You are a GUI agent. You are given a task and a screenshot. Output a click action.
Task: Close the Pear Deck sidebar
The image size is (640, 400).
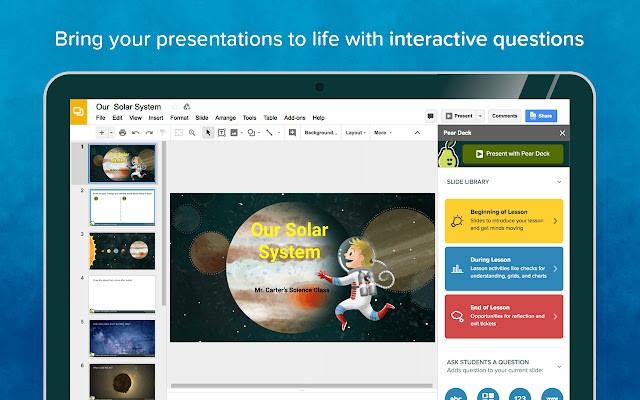coord(562,132)
